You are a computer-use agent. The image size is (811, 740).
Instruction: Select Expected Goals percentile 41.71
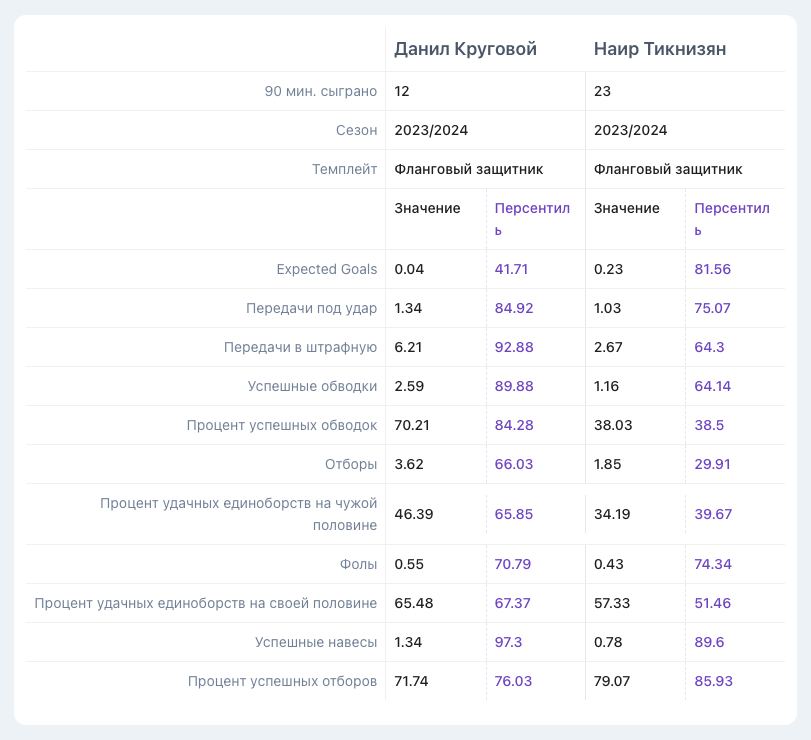tap(511, 269)
